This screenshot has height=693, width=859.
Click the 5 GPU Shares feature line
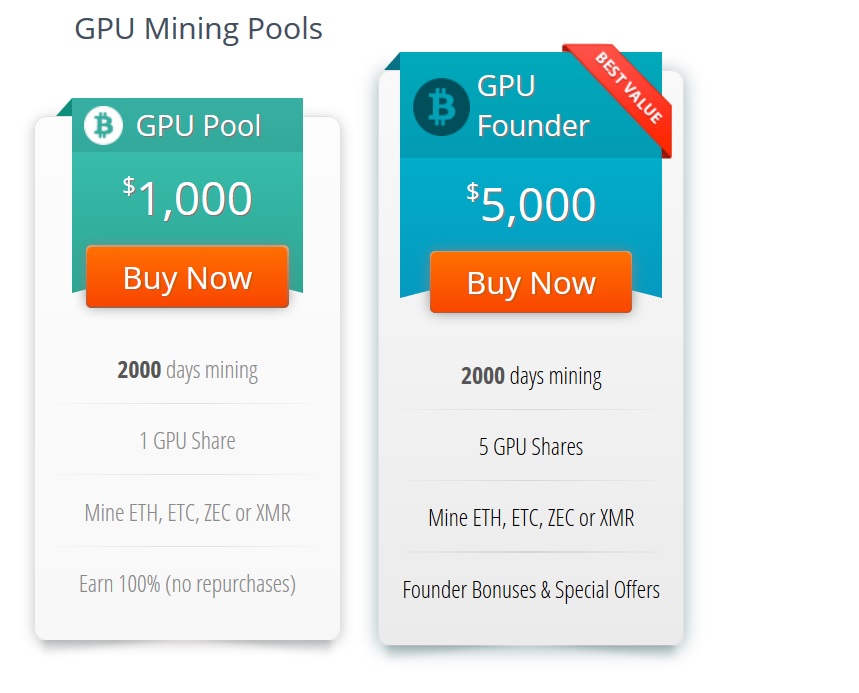click(x=531, y=446)
